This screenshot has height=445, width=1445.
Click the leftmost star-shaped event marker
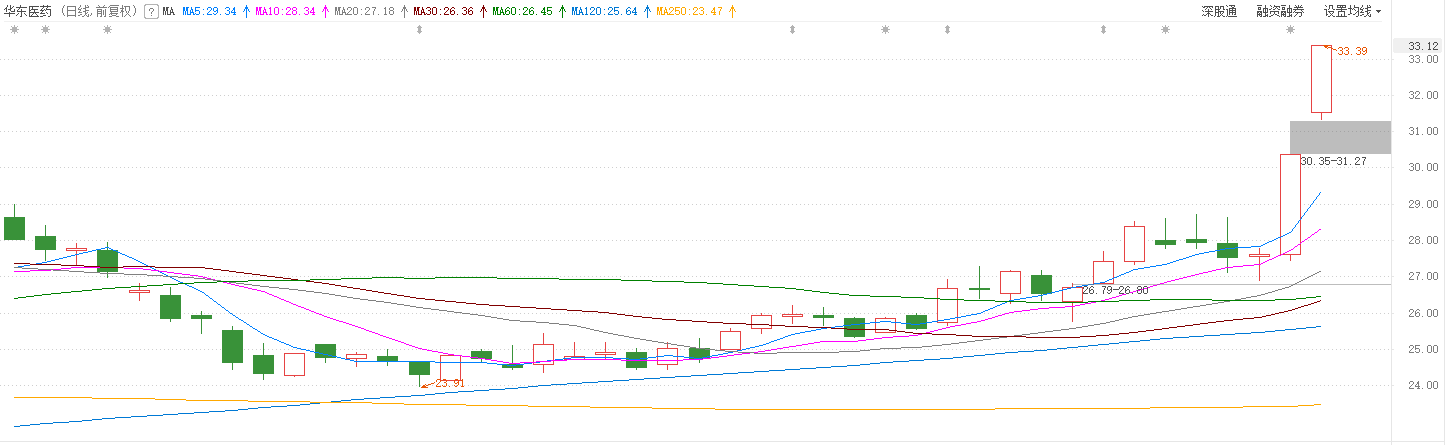14,30
